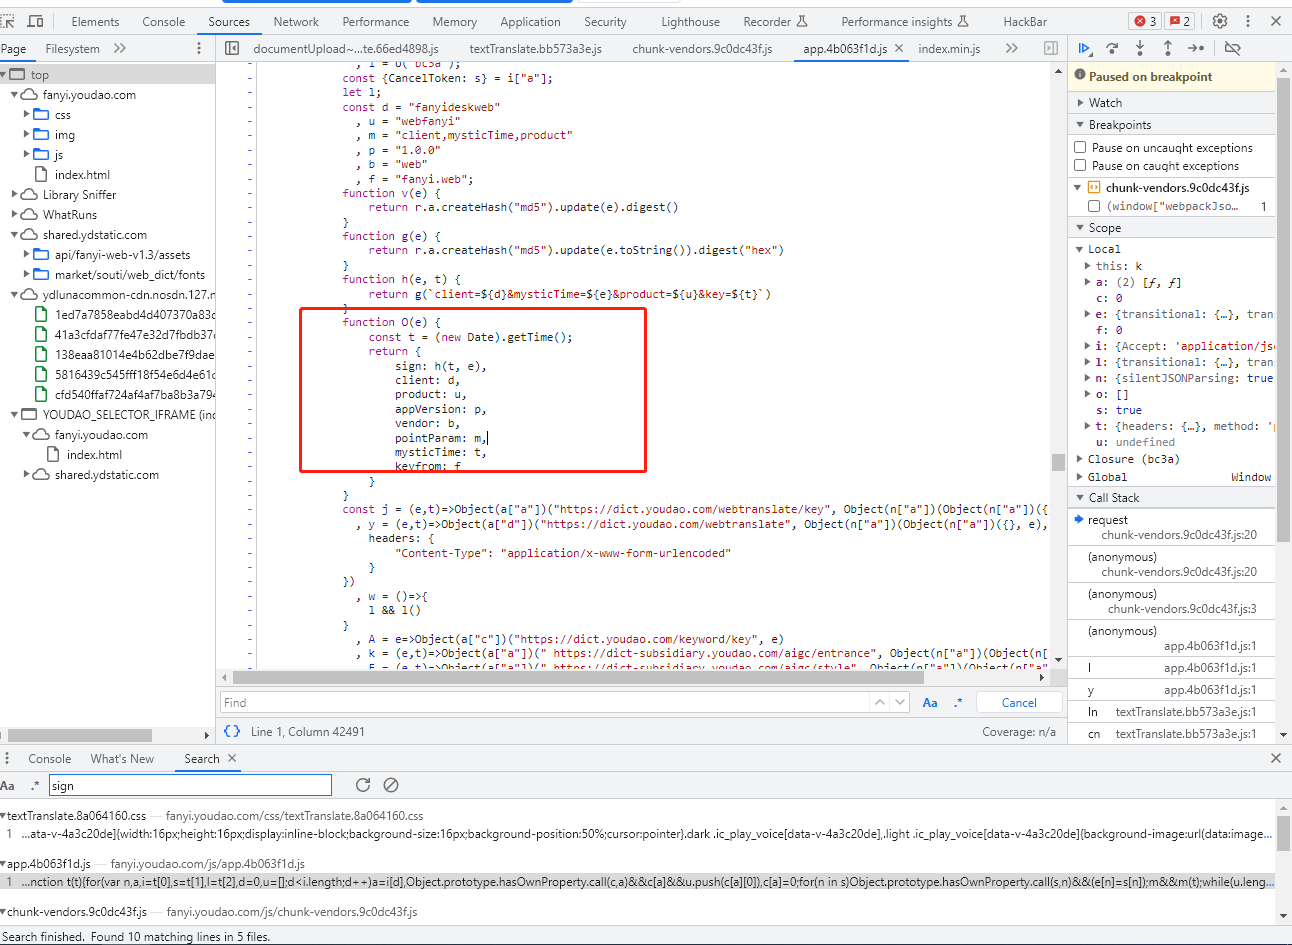The image size is (1292, 945).
Task: Clear the search results
Action: (391, 785)
